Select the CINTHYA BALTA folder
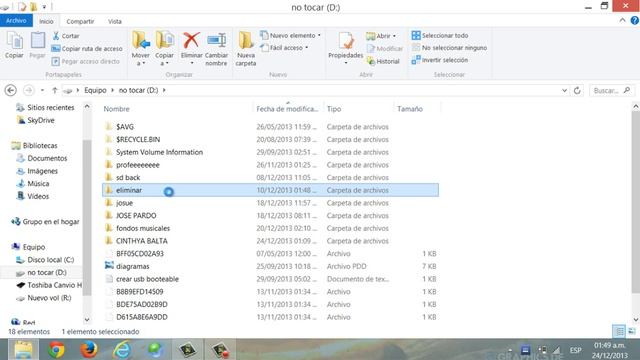 (x=142, y=241)
